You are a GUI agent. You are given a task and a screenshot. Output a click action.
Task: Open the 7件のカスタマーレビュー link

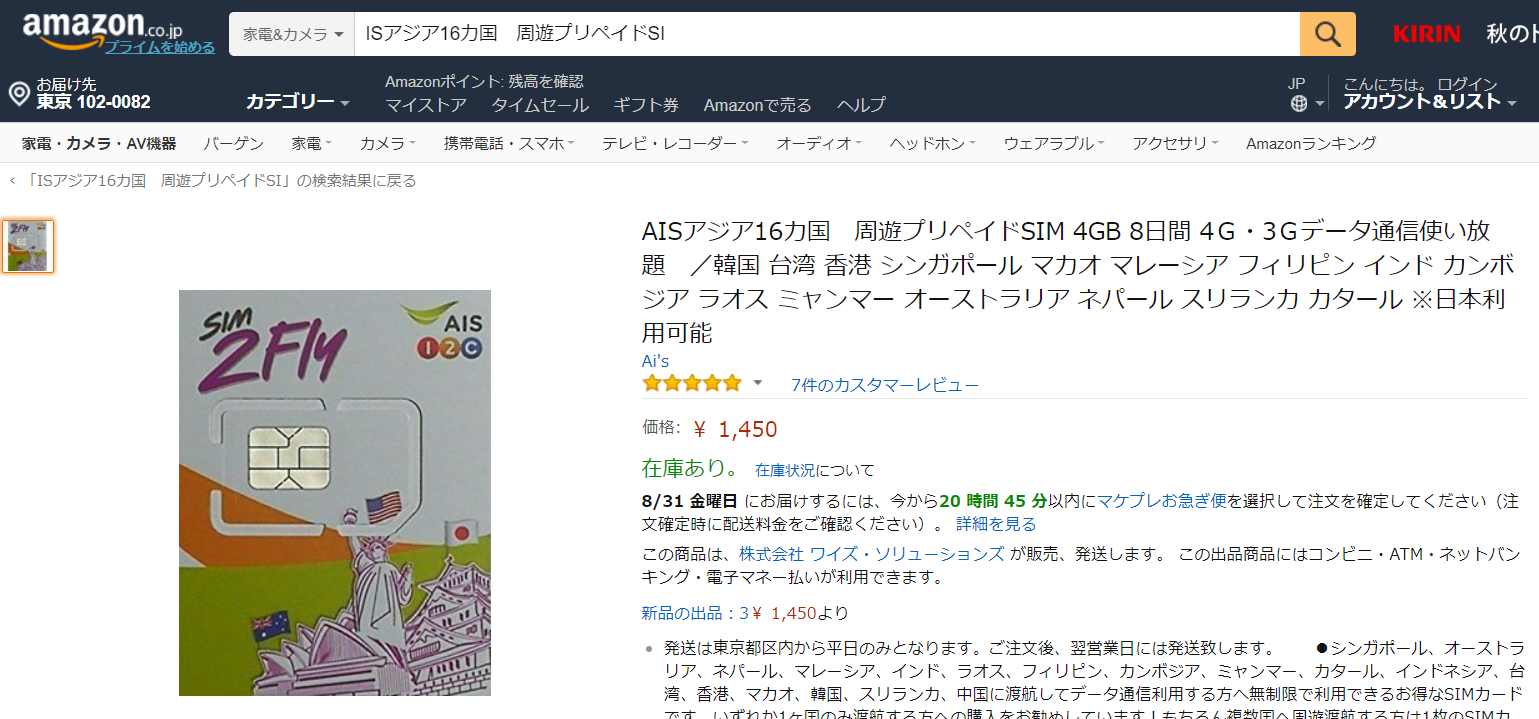click(884, 385)
